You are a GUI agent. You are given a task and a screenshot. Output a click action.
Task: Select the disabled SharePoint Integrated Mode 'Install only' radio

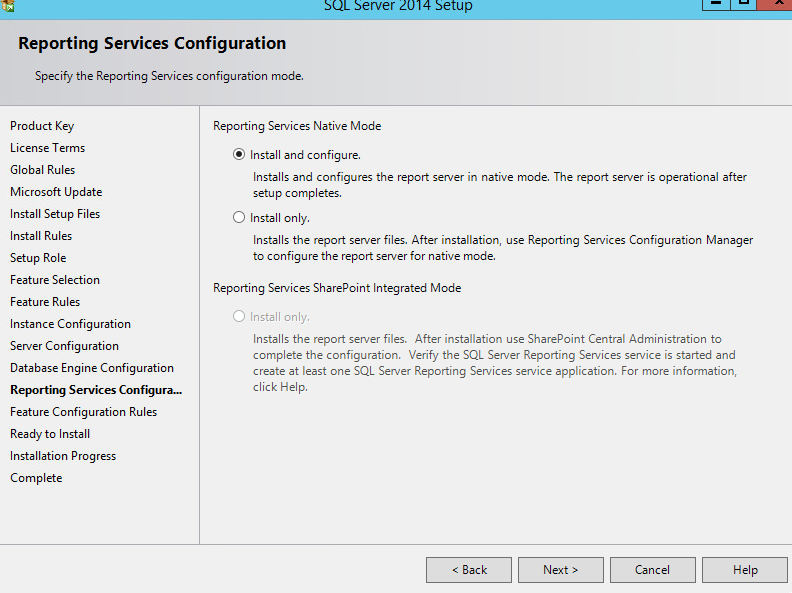(x=239, y=317)
